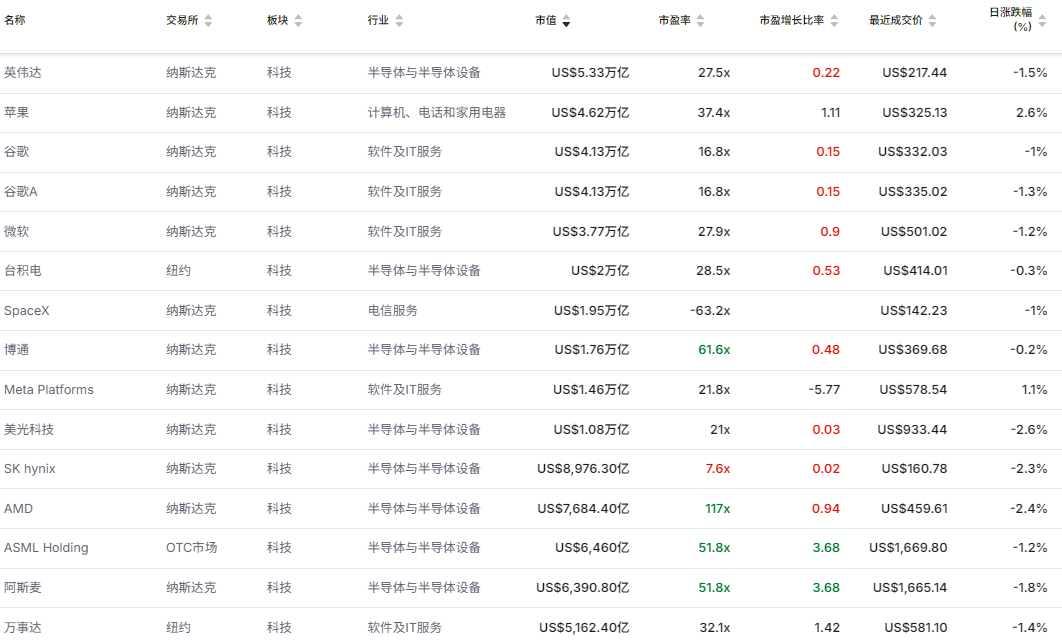The width and height of the screenshot is (1062, 644).
Task: Select 万事达 PEG value 1.42
Action: (x=828, y=628)
